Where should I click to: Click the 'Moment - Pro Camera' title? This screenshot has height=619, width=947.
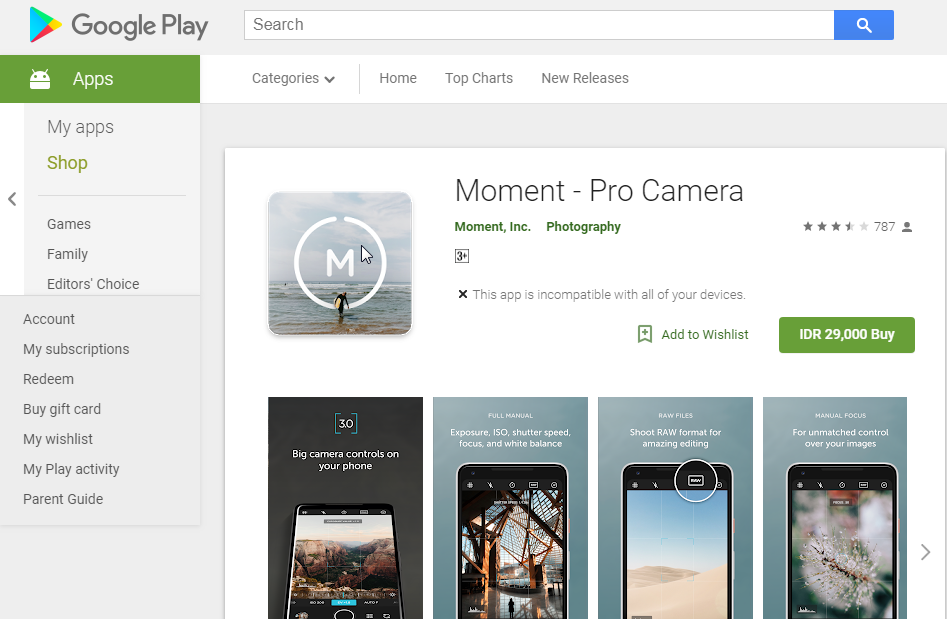[599, 191]
